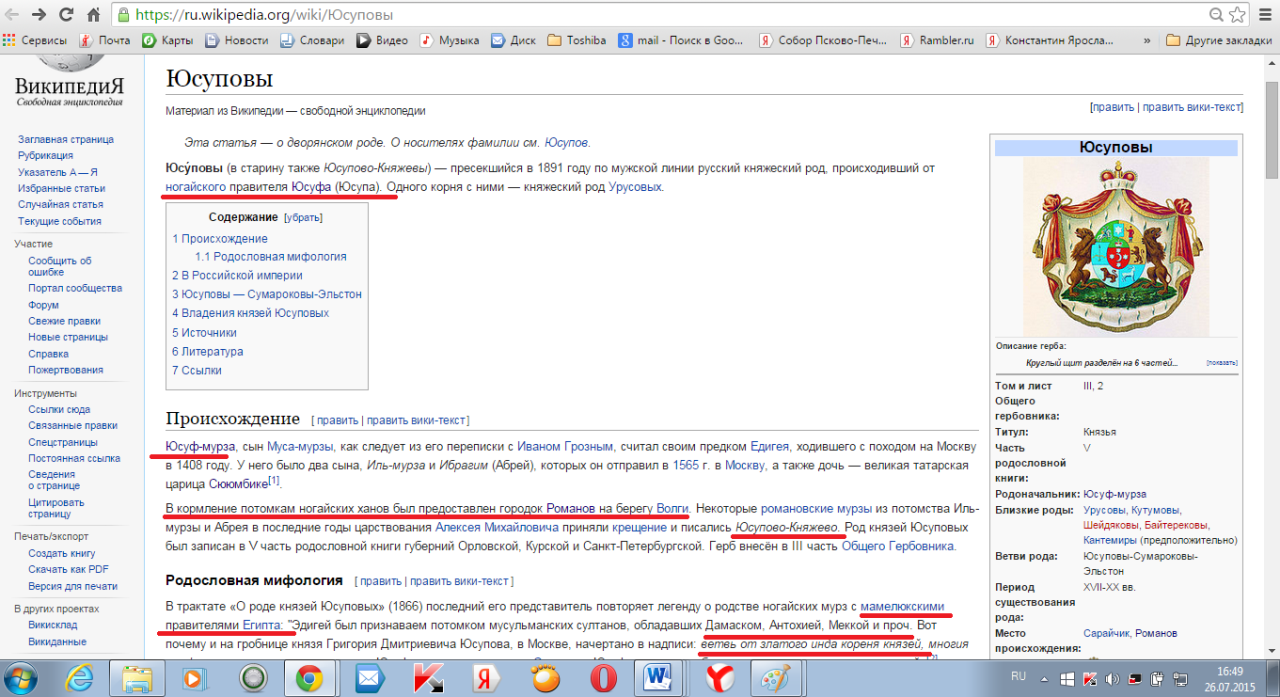Open the Toshiba bookmark folder
Viewport: 1280px width, 697px height.
[x=577, y=40]
